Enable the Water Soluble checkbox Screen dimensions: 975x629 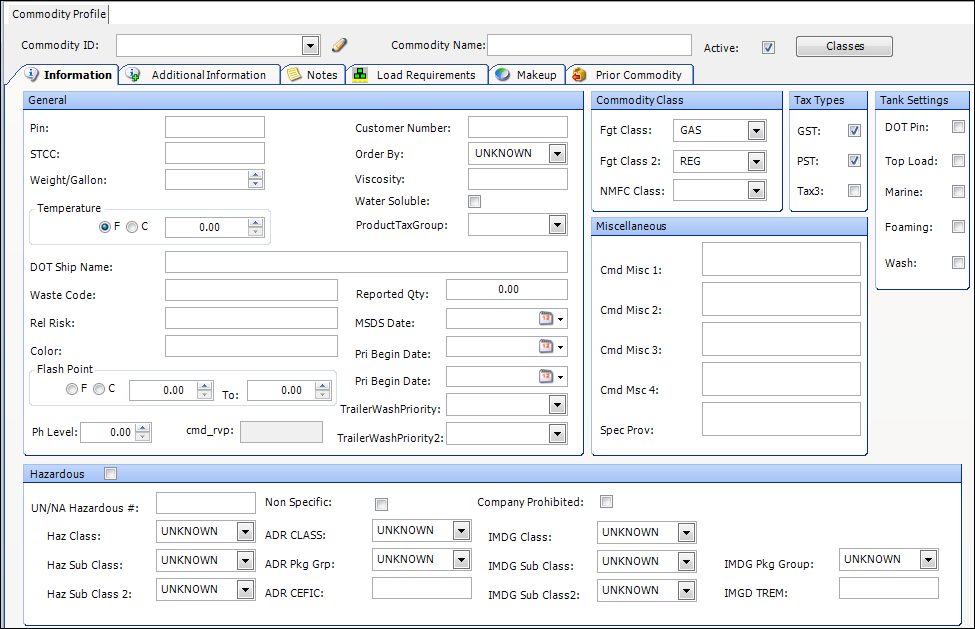coord(475,201)
